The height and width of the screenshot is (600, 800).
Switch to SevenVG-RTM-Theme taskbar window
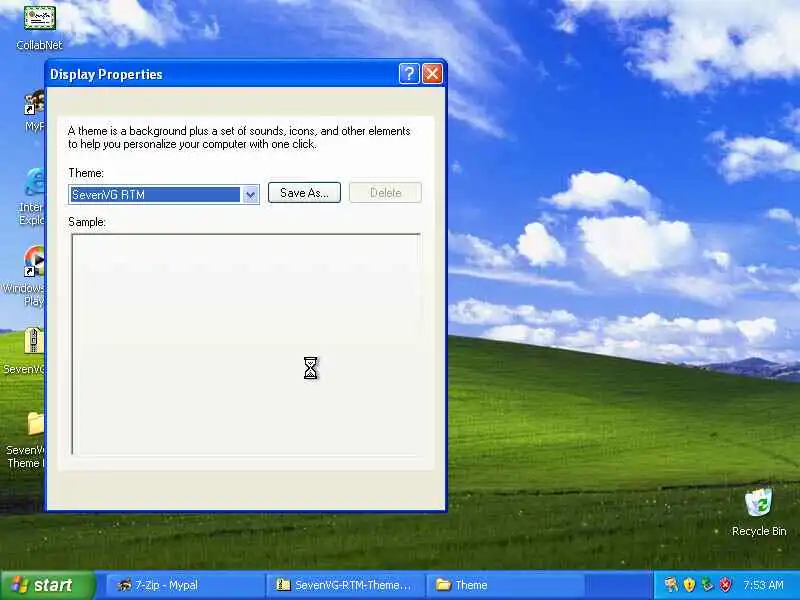(345, 585)
